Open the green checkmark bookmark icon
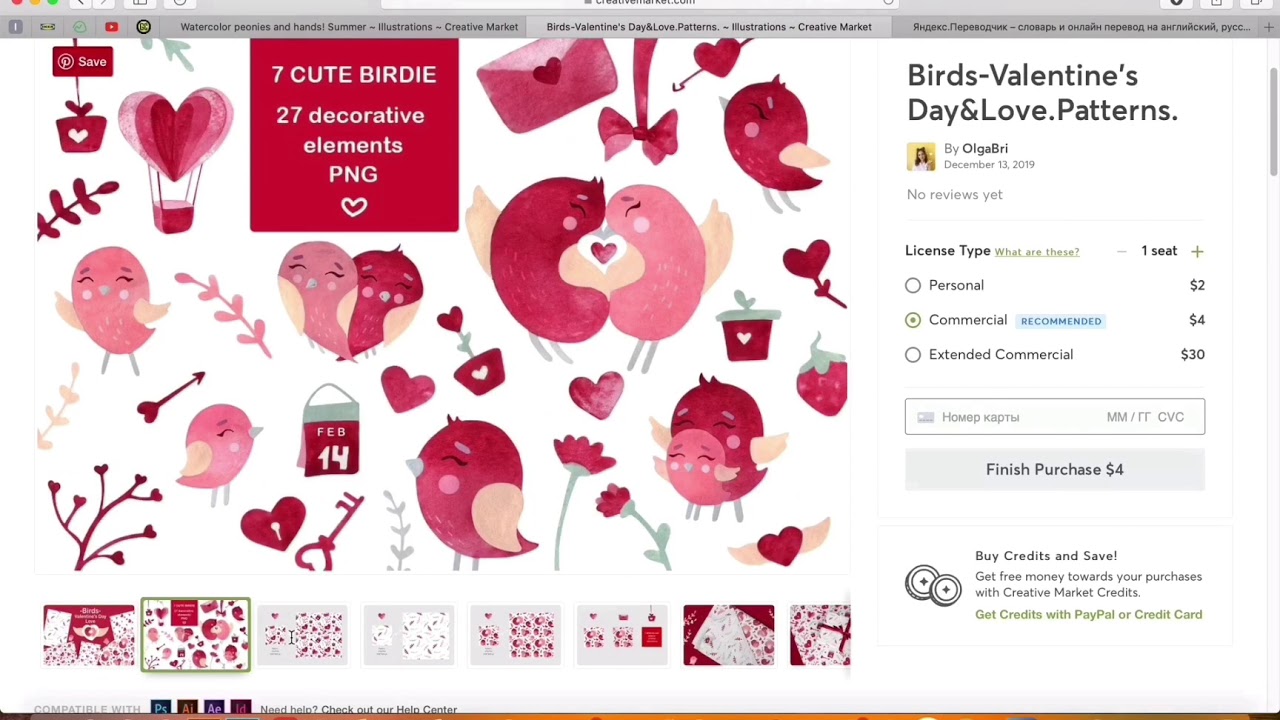This screenshot has height=720, width=1280. coord(80,27)
